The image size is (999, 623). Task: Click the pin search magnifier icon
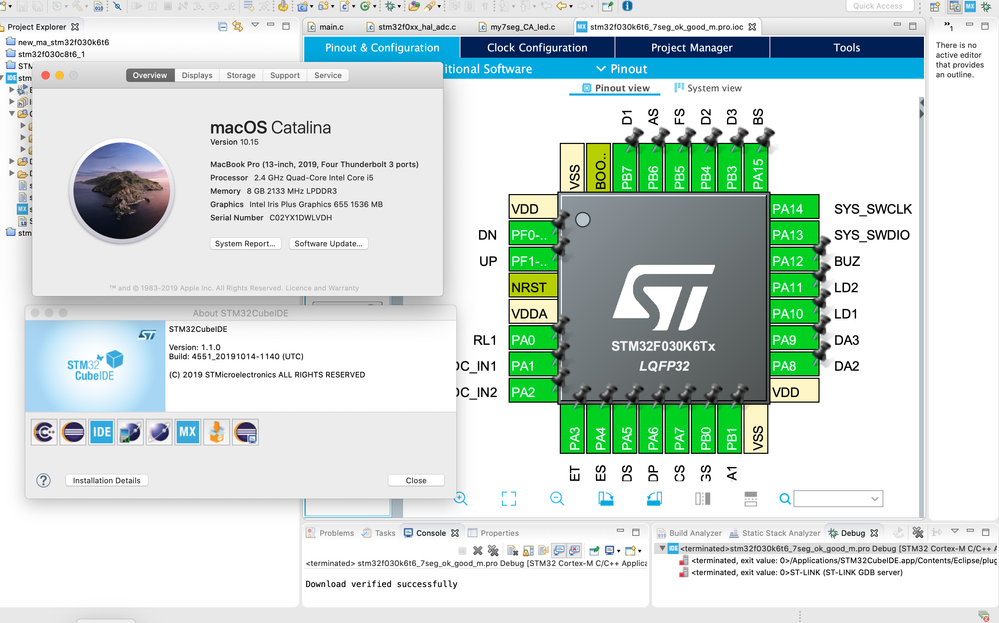(785, 499)
